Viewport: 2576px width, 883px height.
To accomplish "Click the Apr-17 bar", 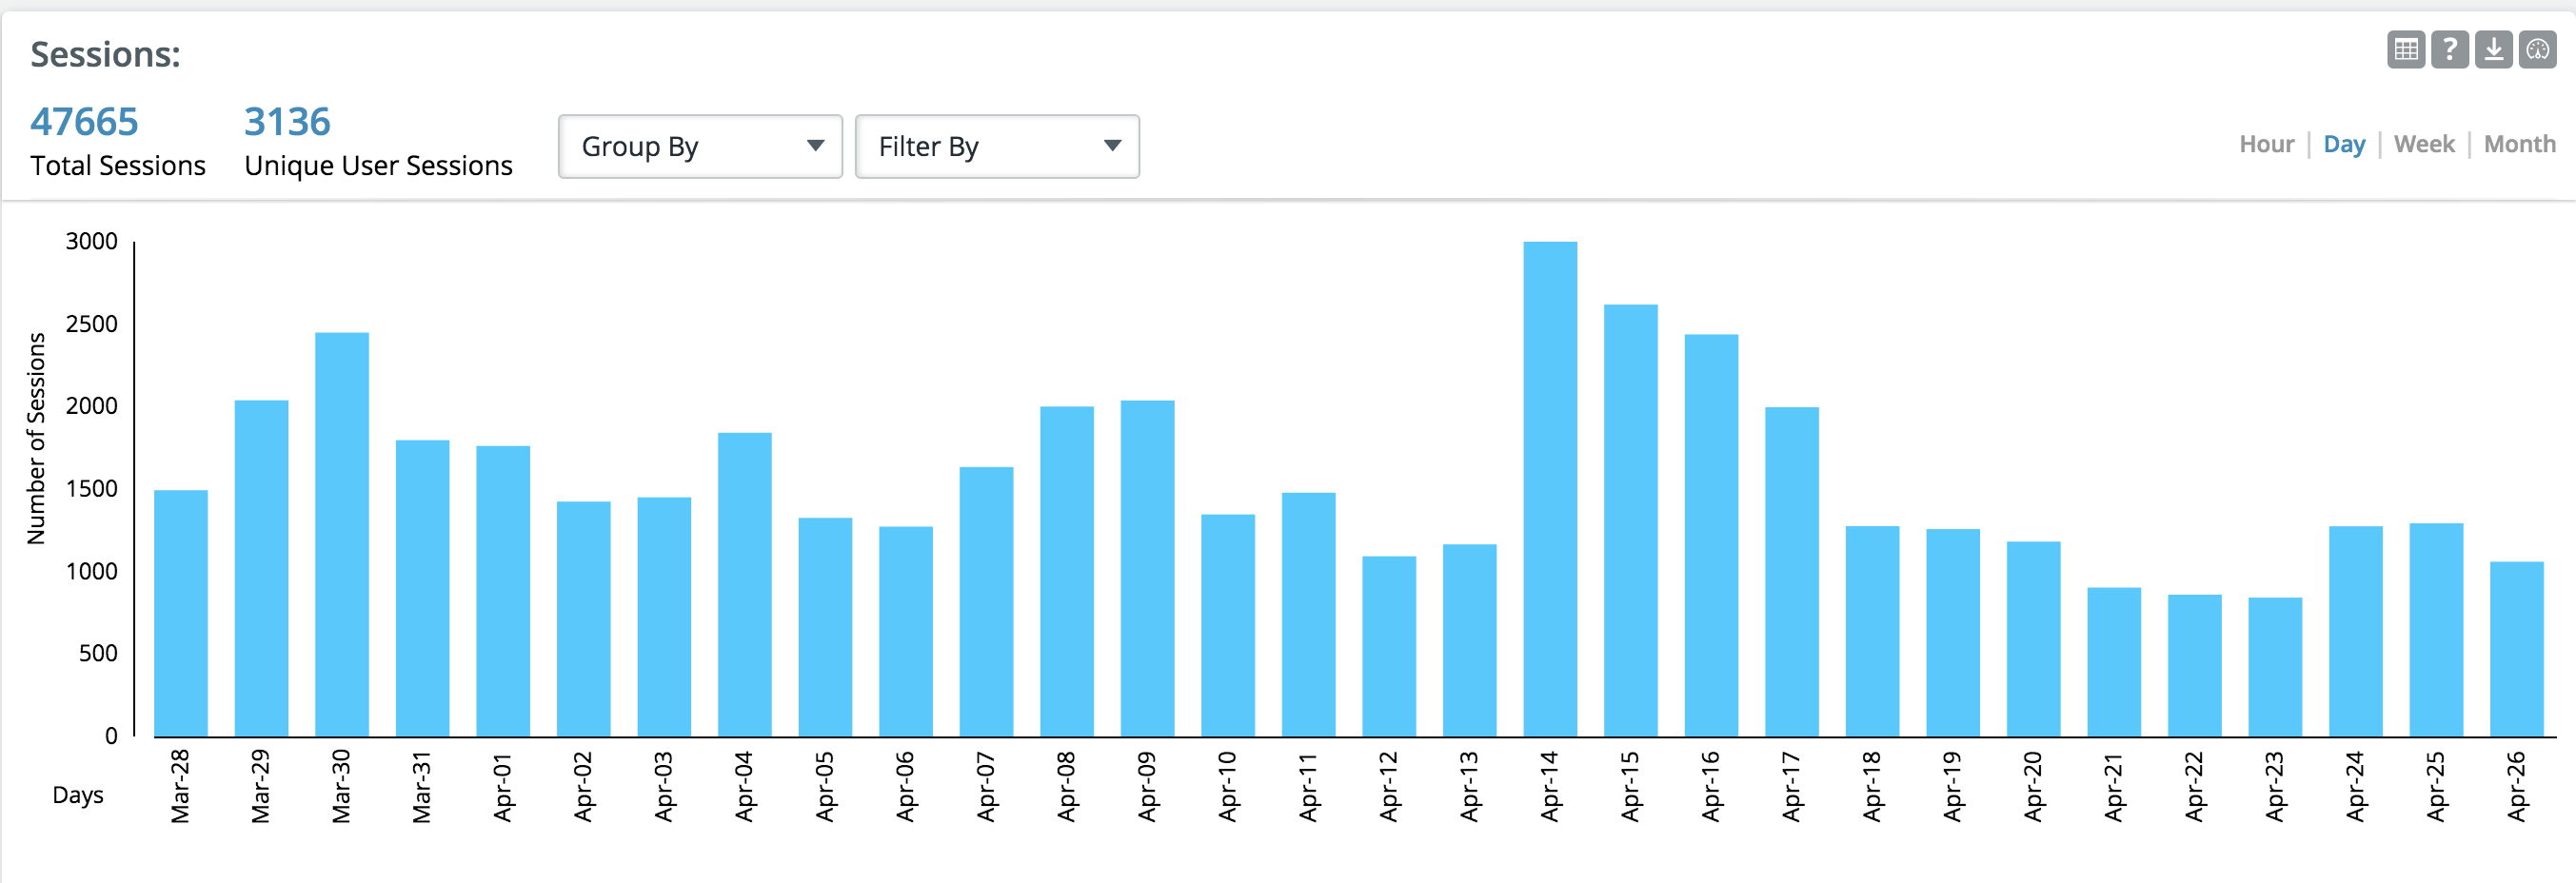I will tap(1792, 572).
